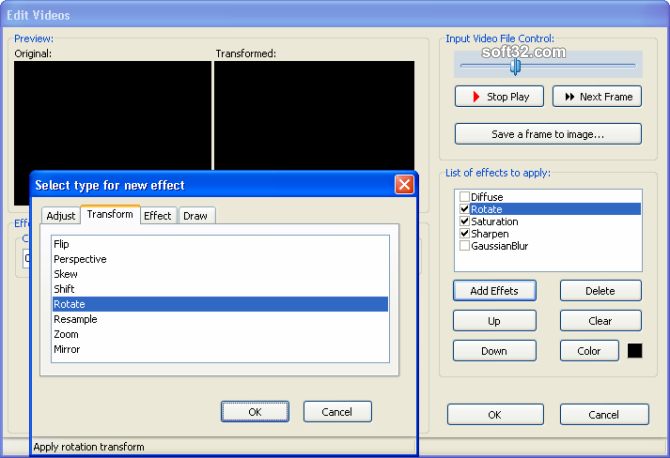Cancel the new effect dialog

[x=337, y=411]
